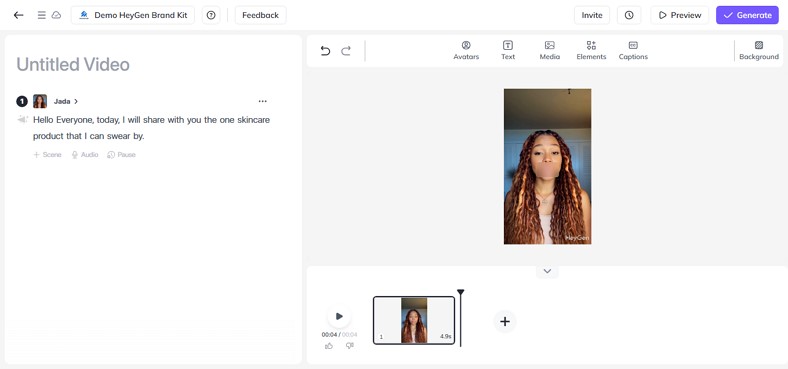Open the Demo HeyGen Brand Kit
Image resolution: width=788 pixels, height=369 pixels.
click(x=133, y=15)
